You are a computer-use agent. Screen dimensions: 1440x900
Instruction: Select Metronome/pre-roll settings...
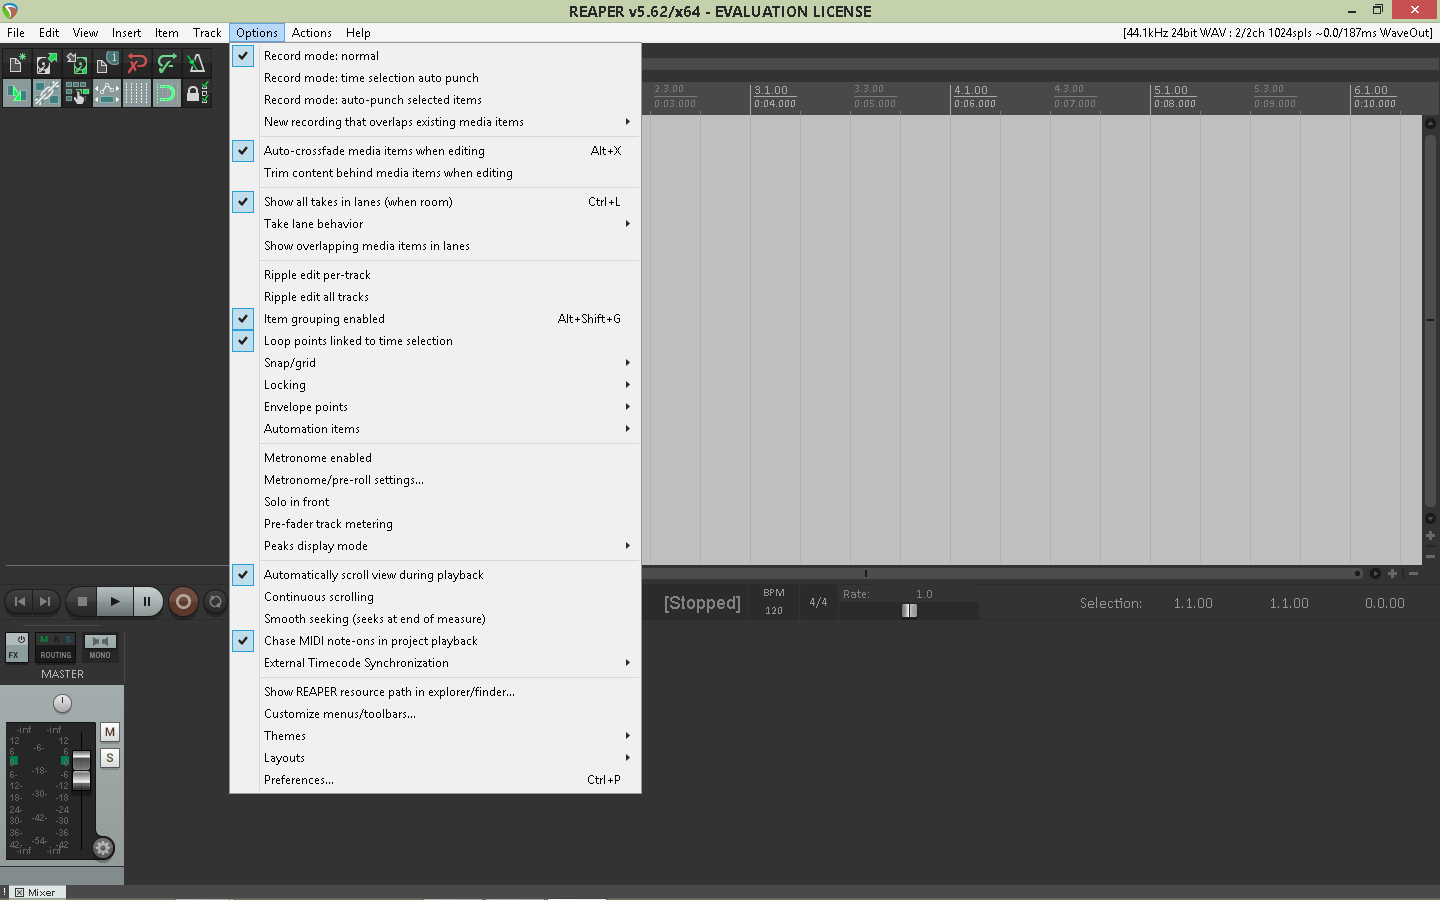[435, 480]
